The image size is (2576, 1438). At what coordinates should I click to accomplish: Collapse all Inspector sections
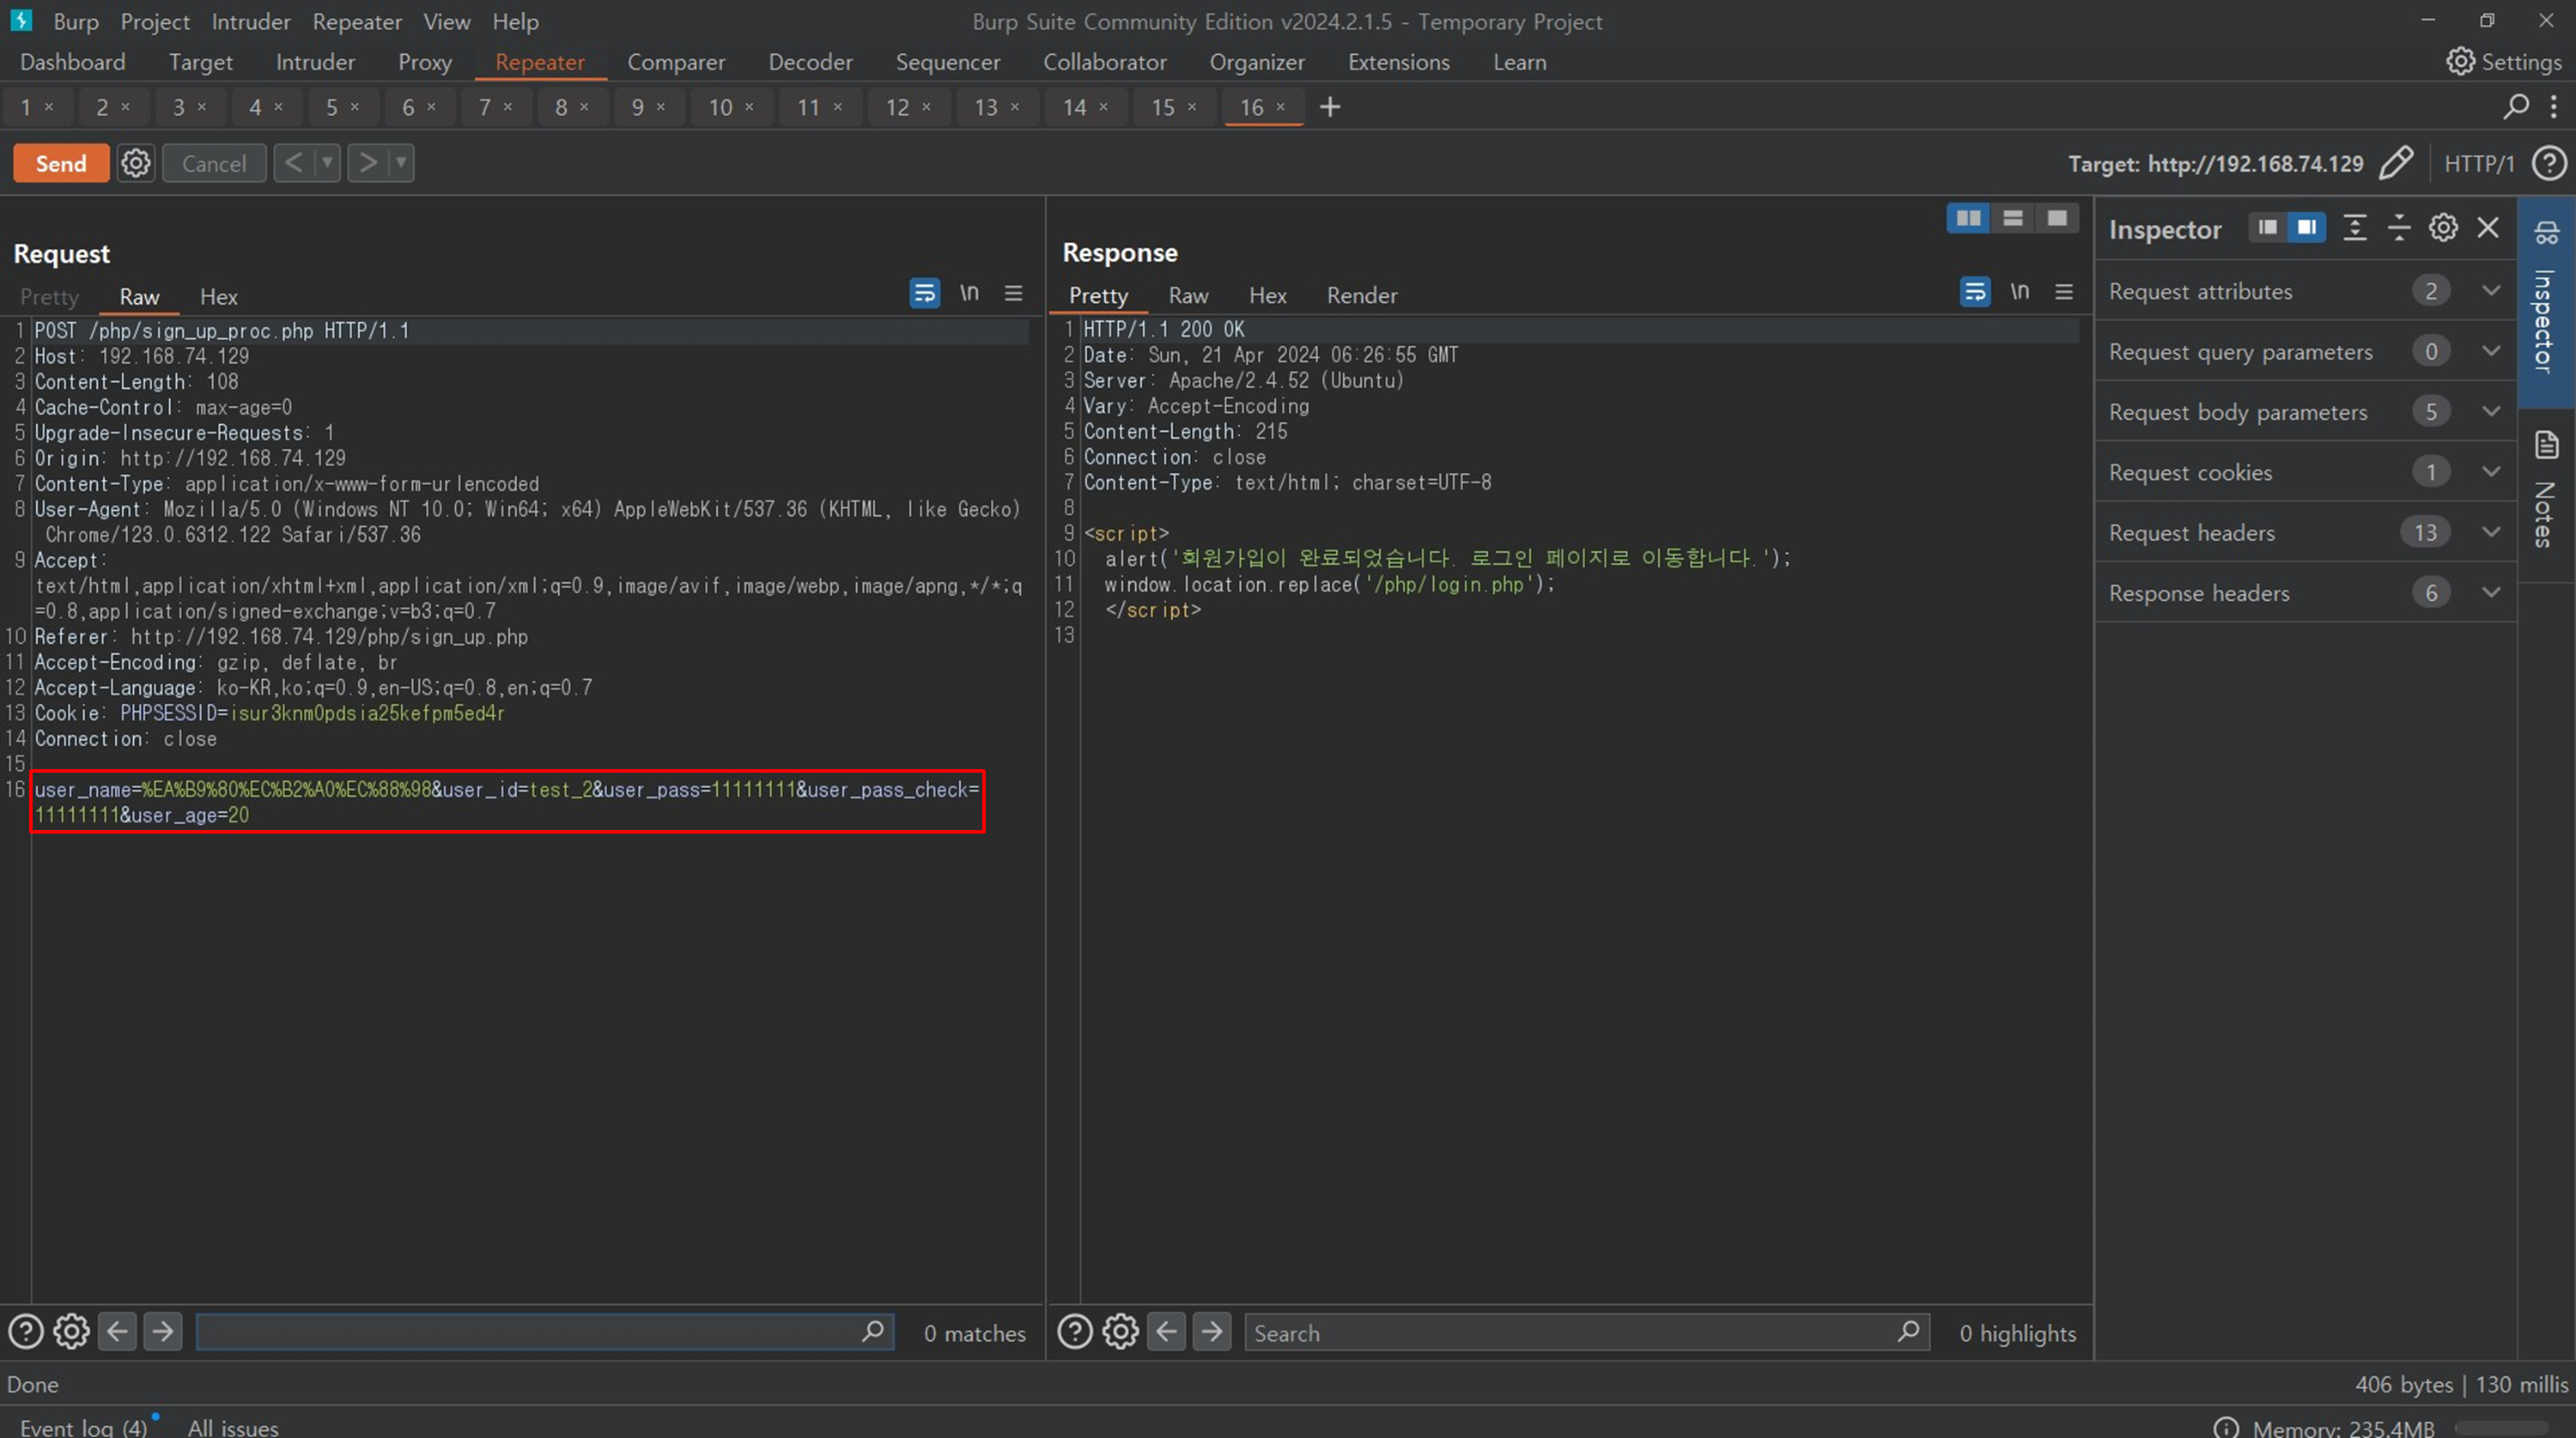pyautogui.click(x=2399, y=228)
